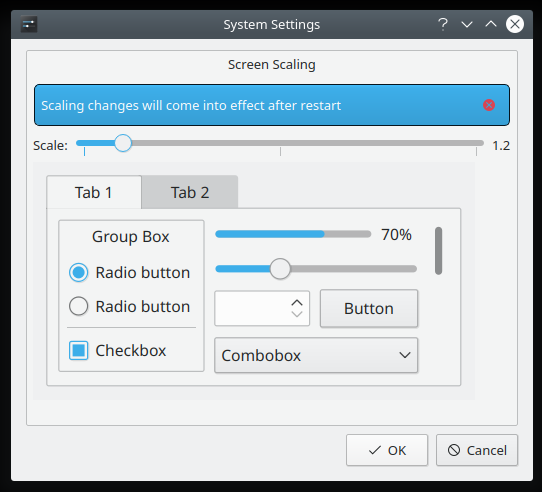Image resolution: width=542 pixels, height=492 pixels.
Task: Click the spinbox down arrow
Action: pos(297,314)
